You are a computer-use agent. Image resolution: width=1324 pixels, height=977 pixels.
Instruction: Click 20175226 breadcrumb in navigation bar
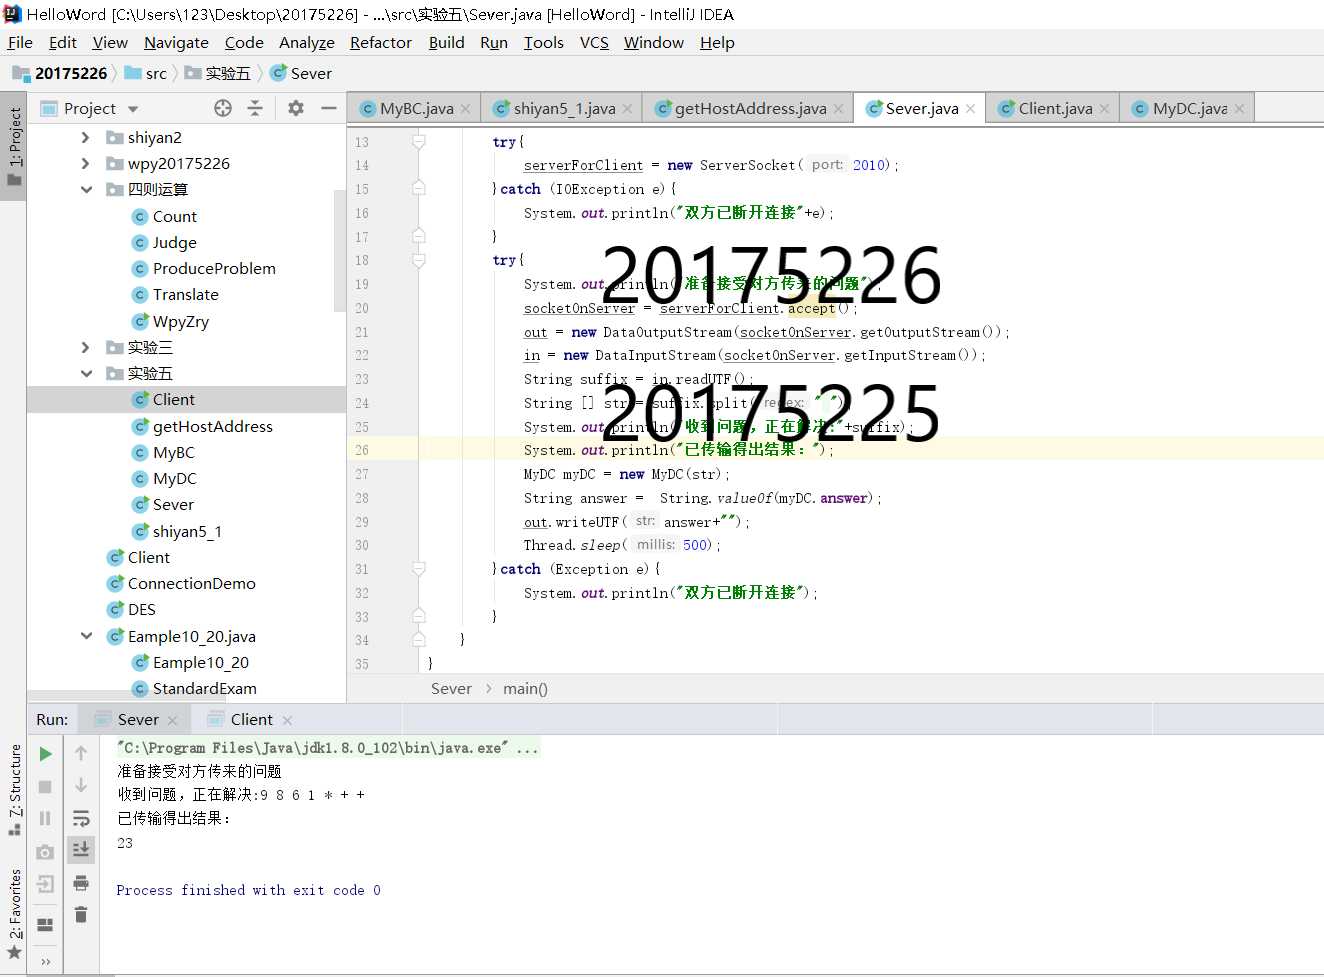pos(60,73)
